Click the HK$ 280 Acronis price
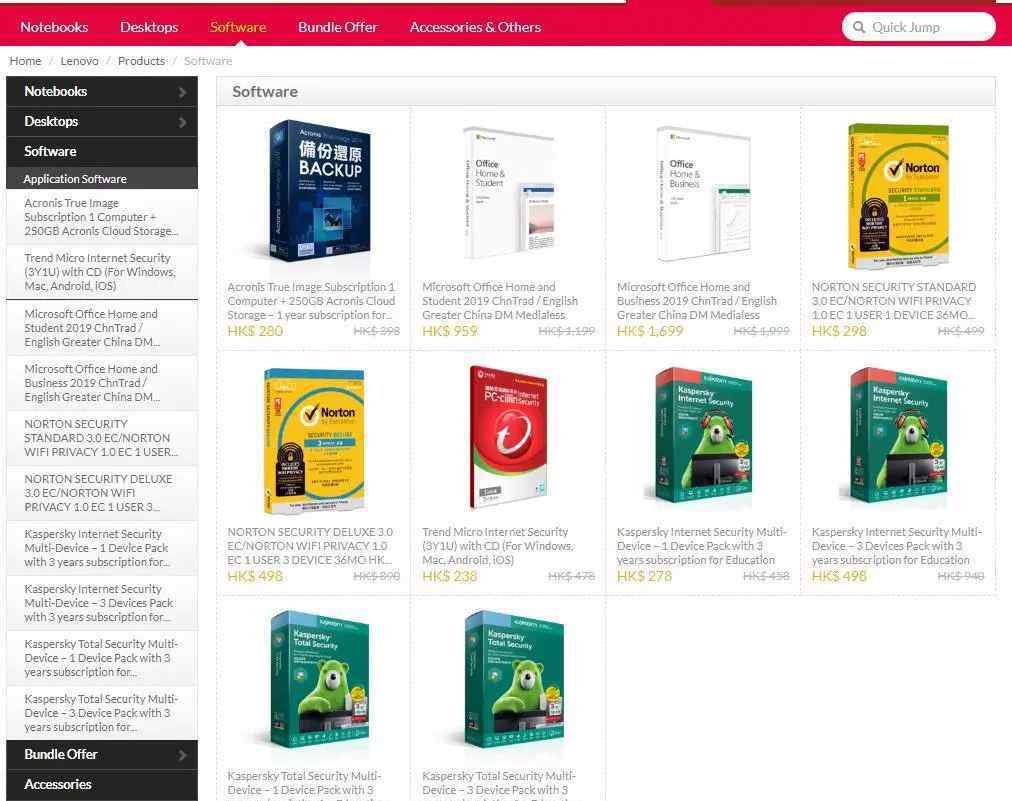The image size is (1012, 801). click(x=255, y=331)
